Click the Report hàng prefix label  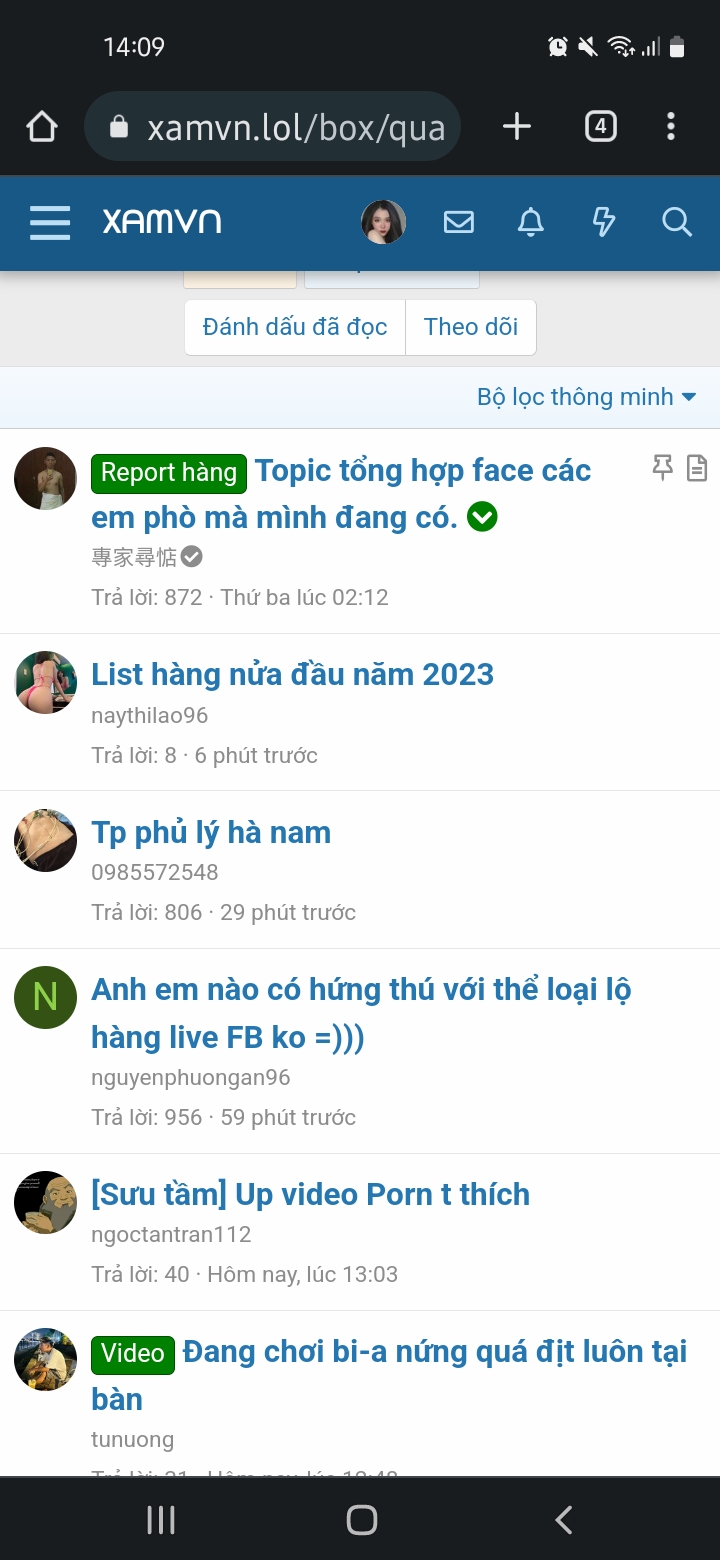(x=169, y=472)
